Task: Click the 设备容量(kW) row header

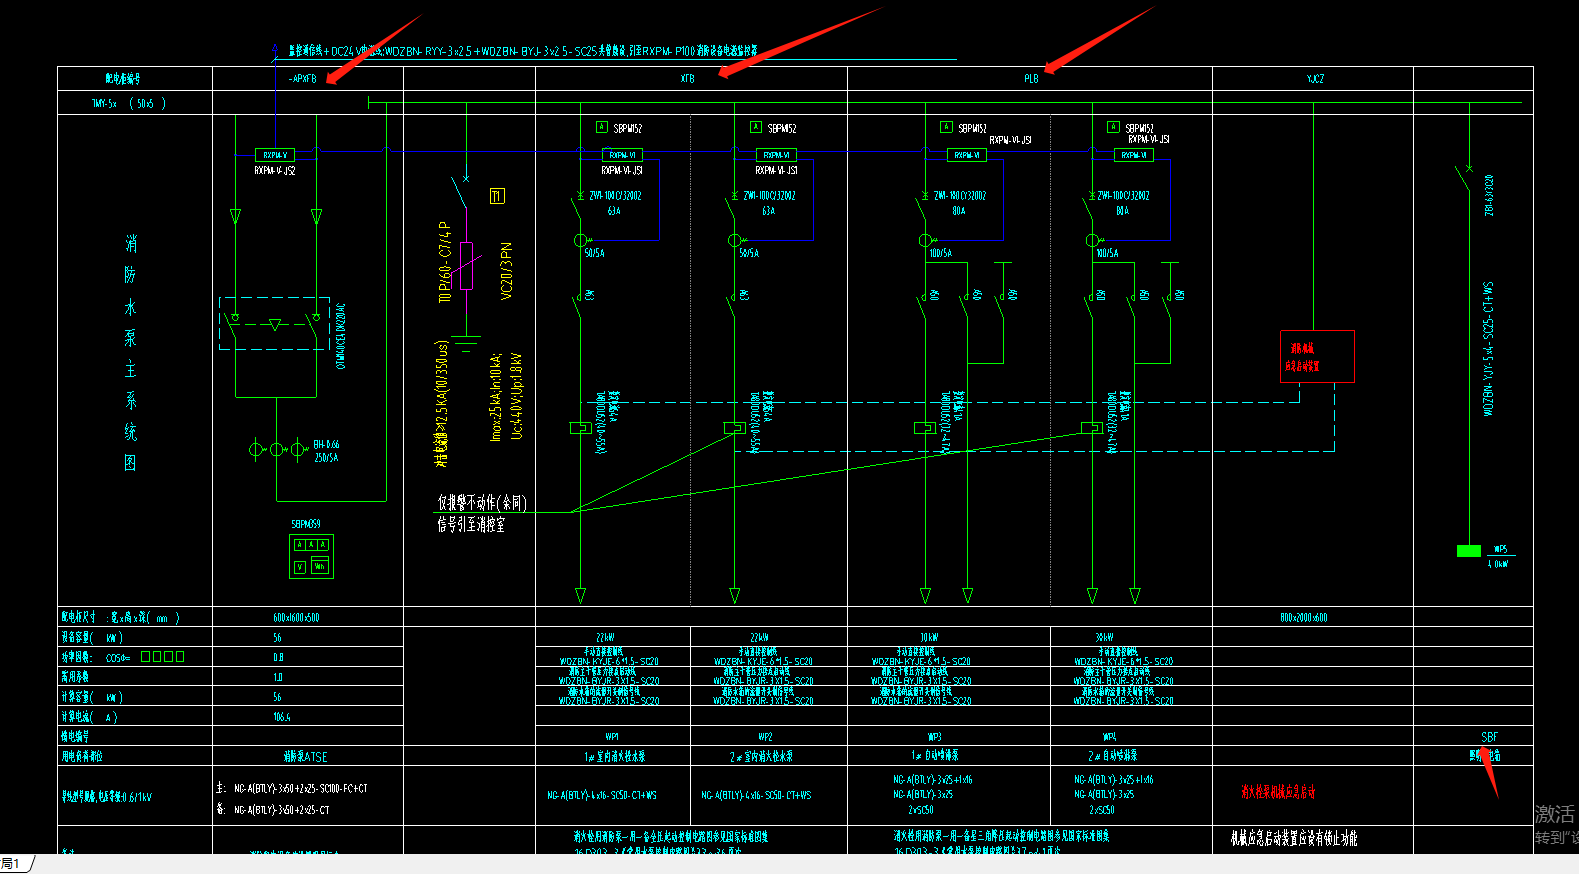Action: pos(92,638)
